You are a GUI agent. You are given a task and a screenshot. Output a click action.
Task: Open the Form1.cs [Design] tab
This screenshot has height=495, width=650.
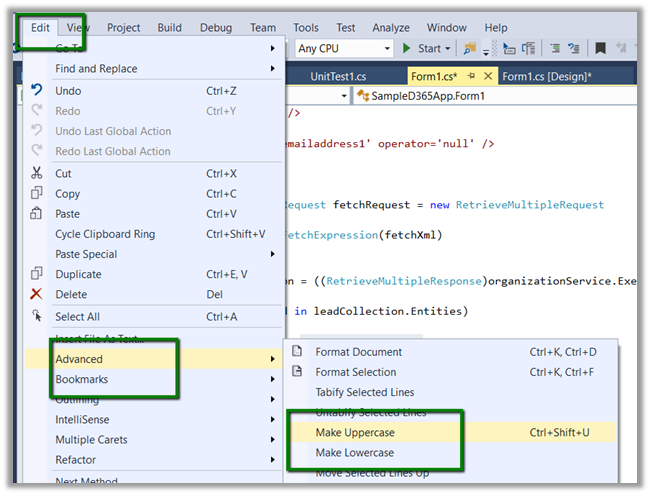[x=546, y=76]
